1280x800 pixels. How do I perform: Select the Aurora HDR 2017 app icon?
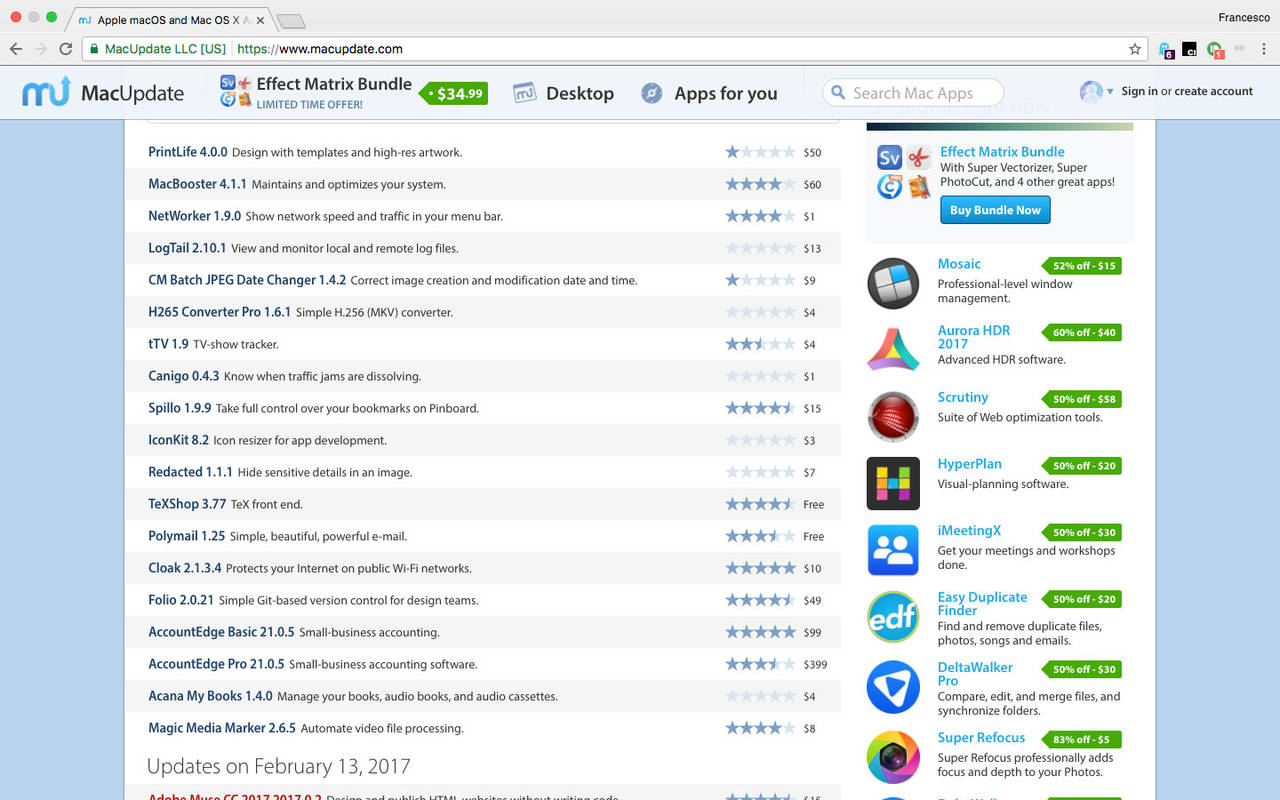tap(893, 350)
